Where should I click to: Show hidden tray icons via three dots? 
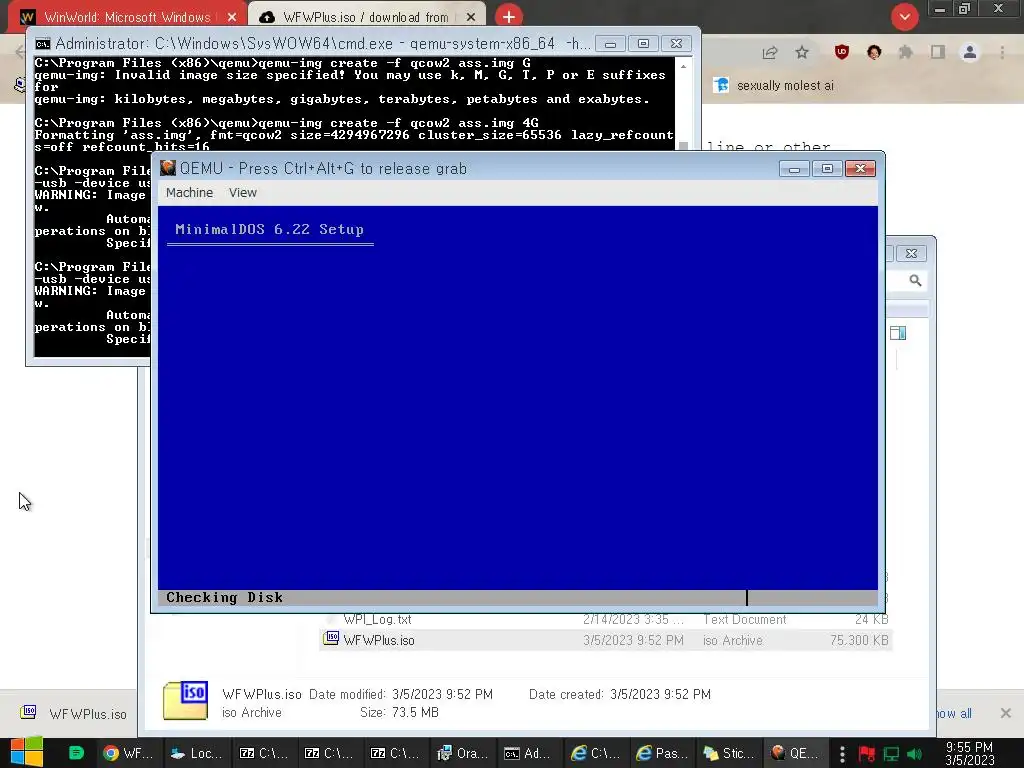(842, 754)
